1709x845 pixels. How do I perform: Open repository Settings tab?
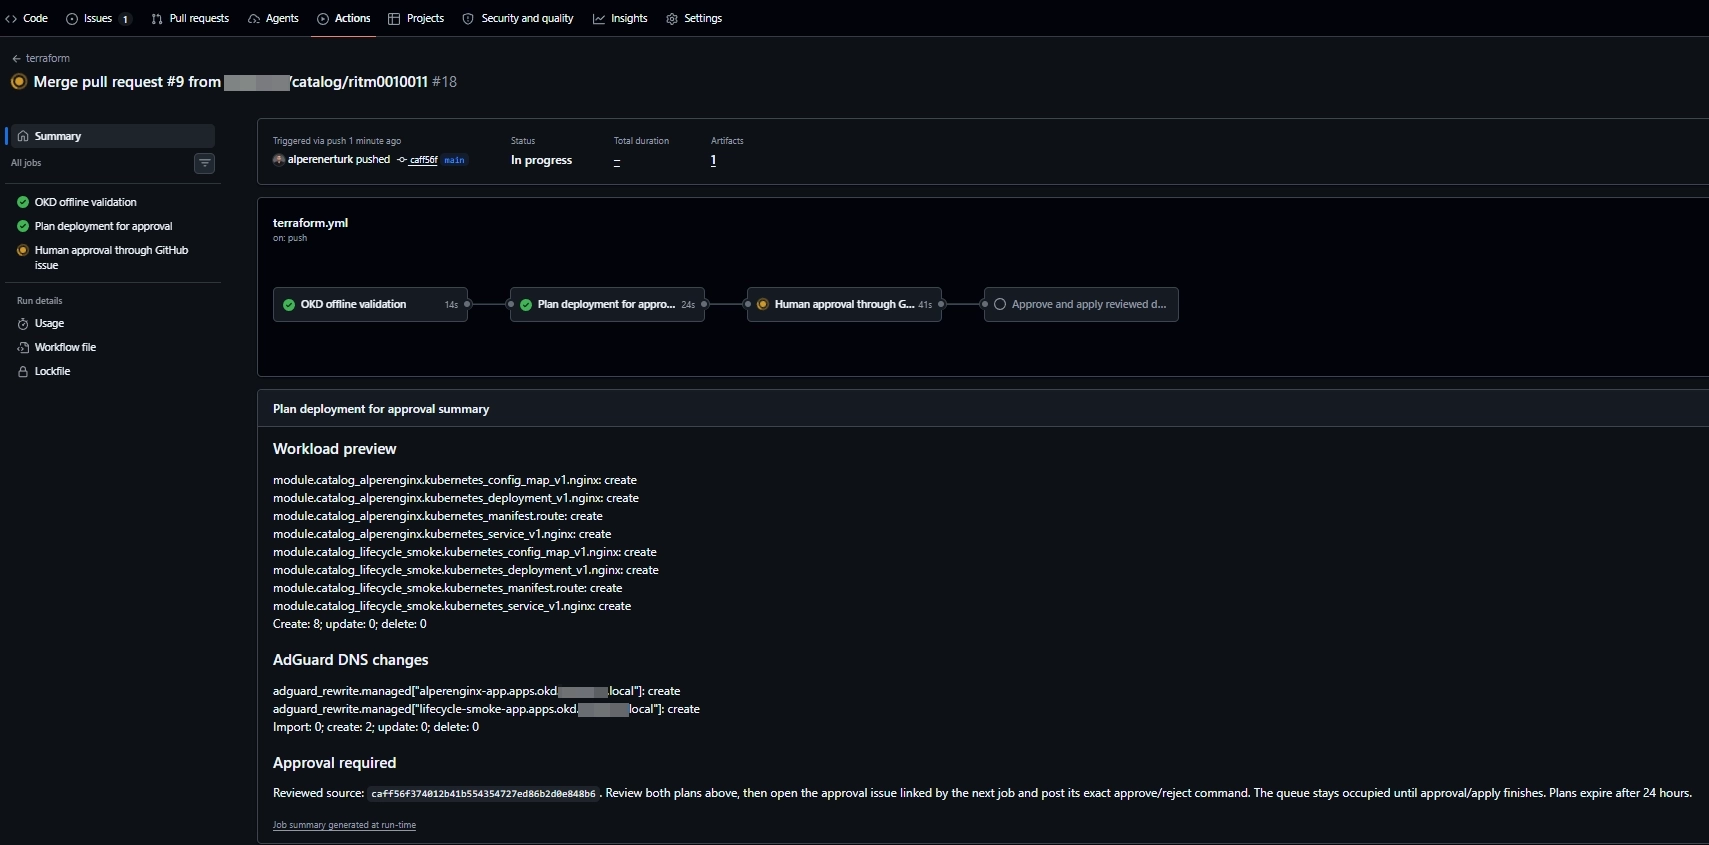pos(694,18)
